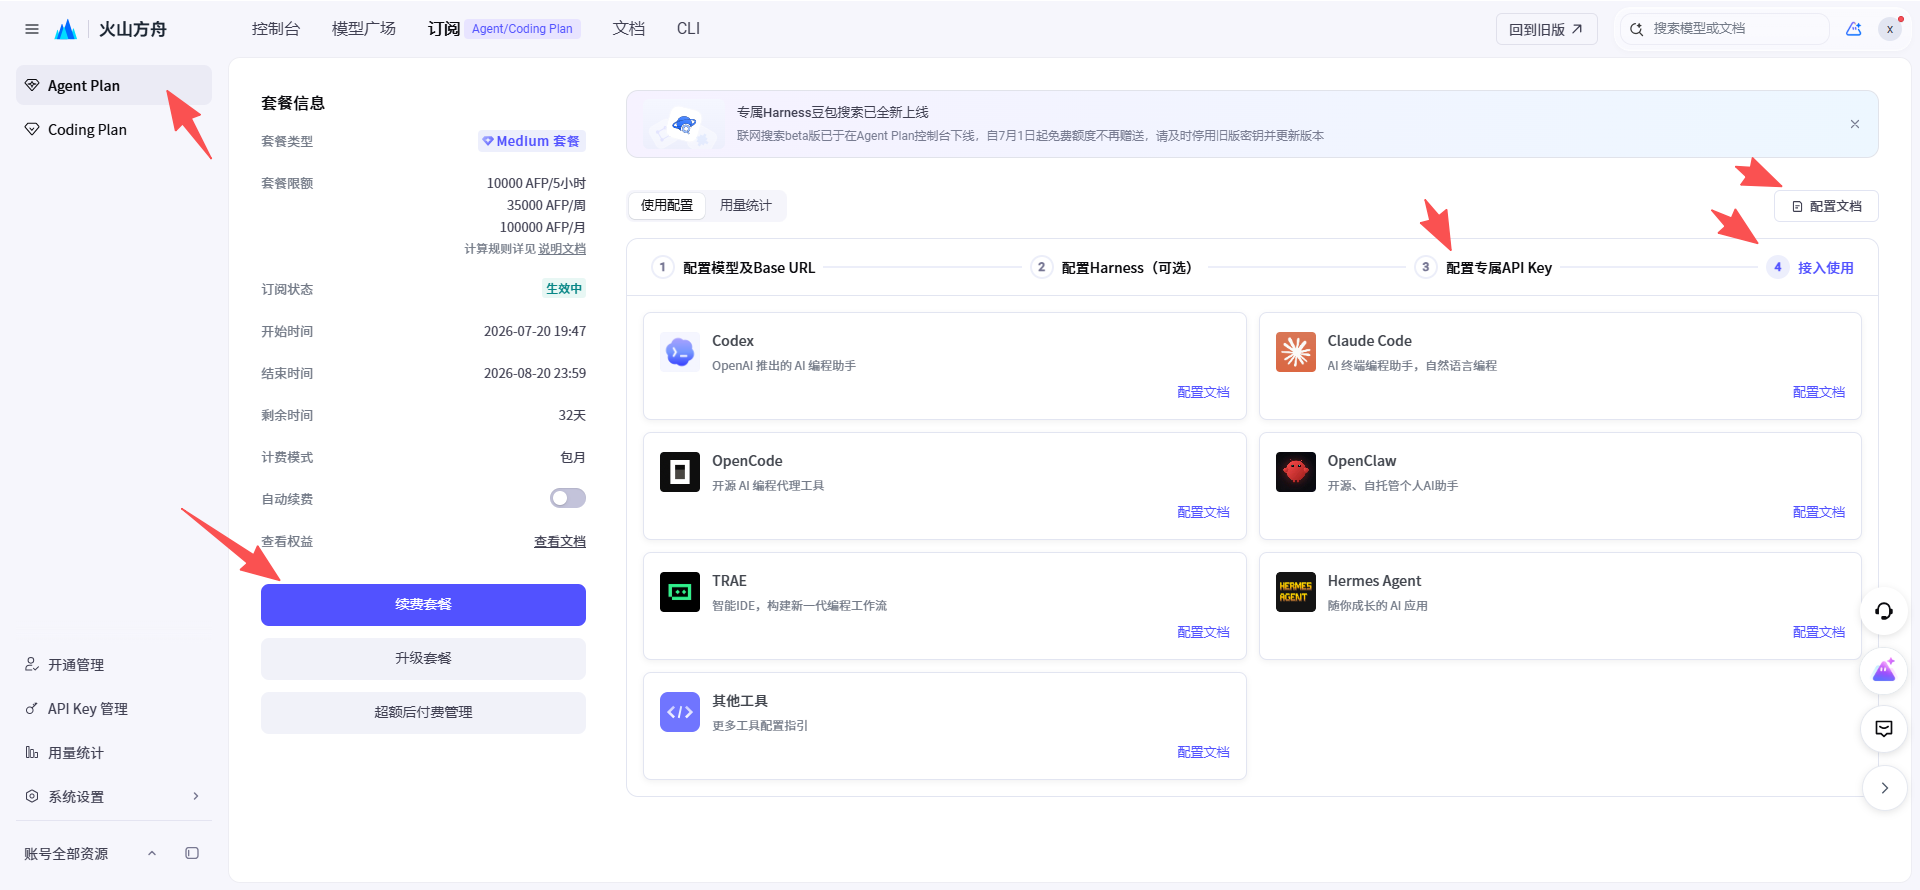Click the Claude Code icon
Image resolution: width=1920 pixels, height=890 pixels.
(1296, 352)
